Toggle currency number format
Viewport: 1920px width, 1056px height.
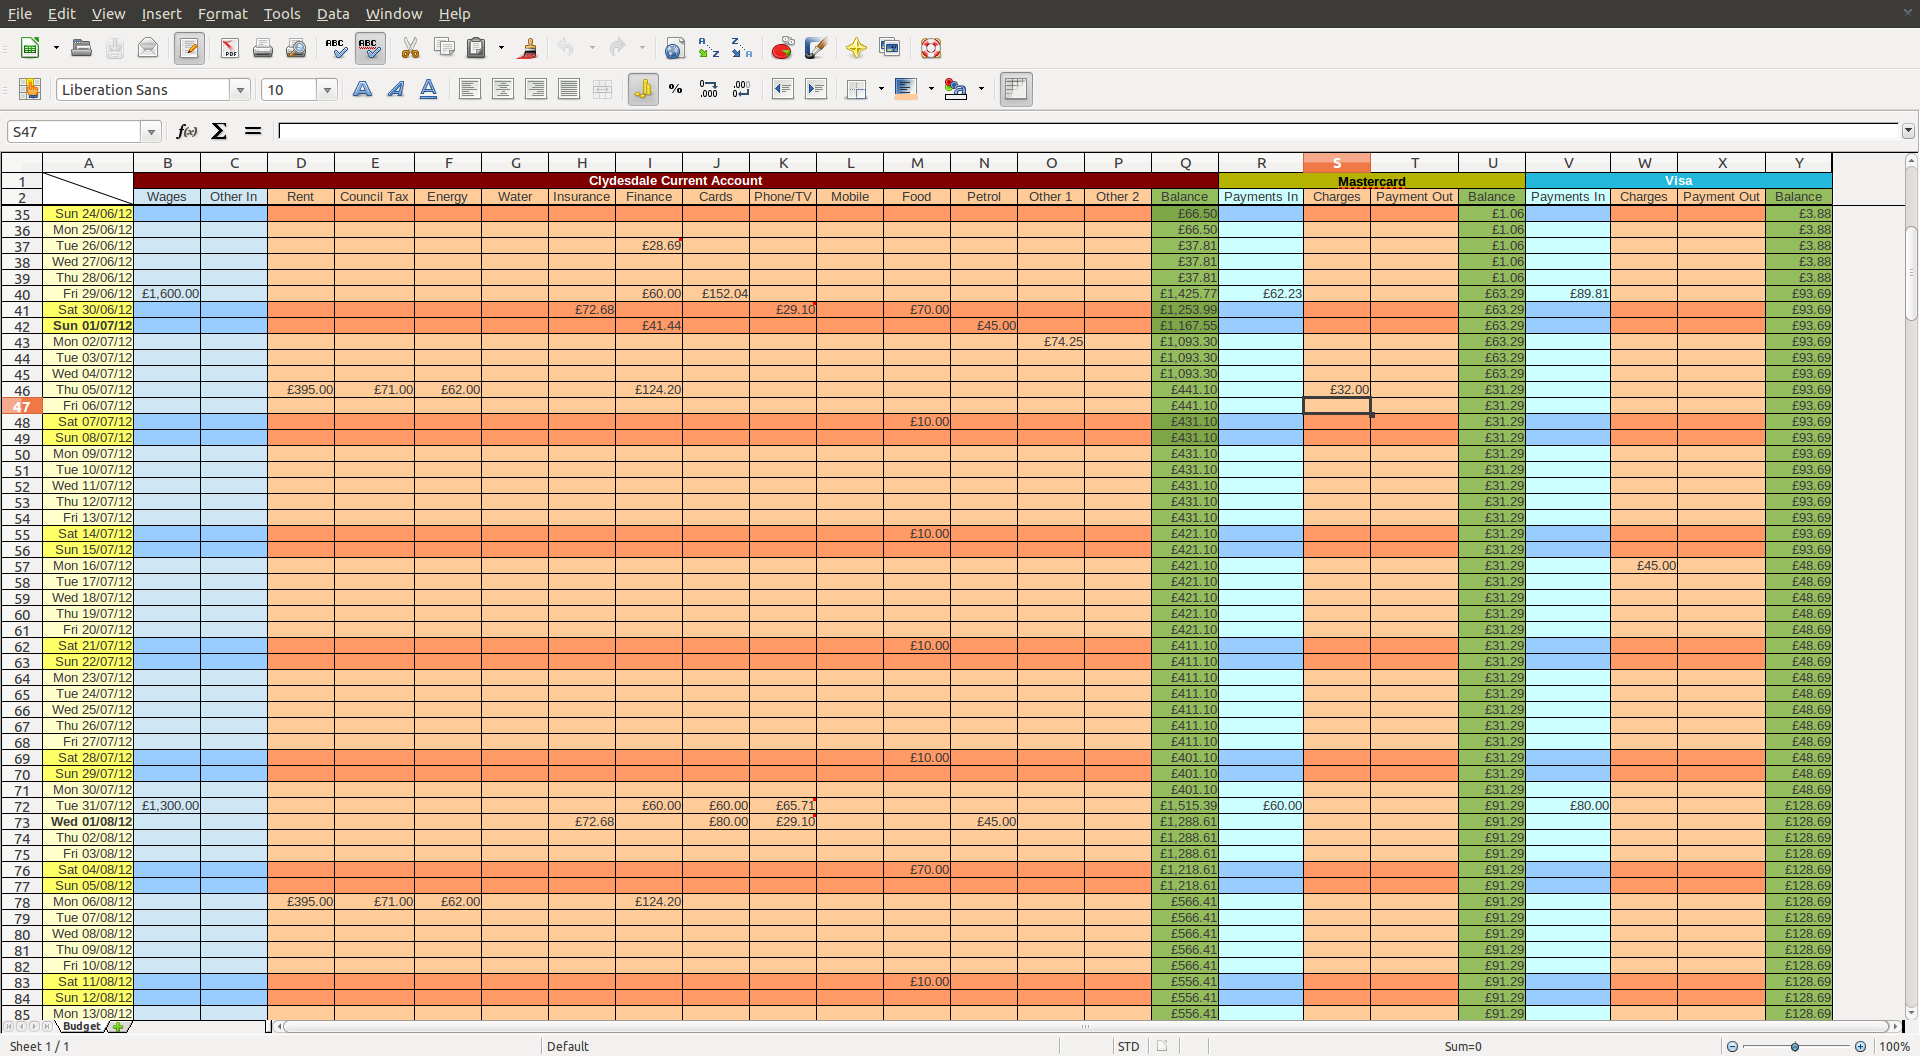tap(643, 89)
